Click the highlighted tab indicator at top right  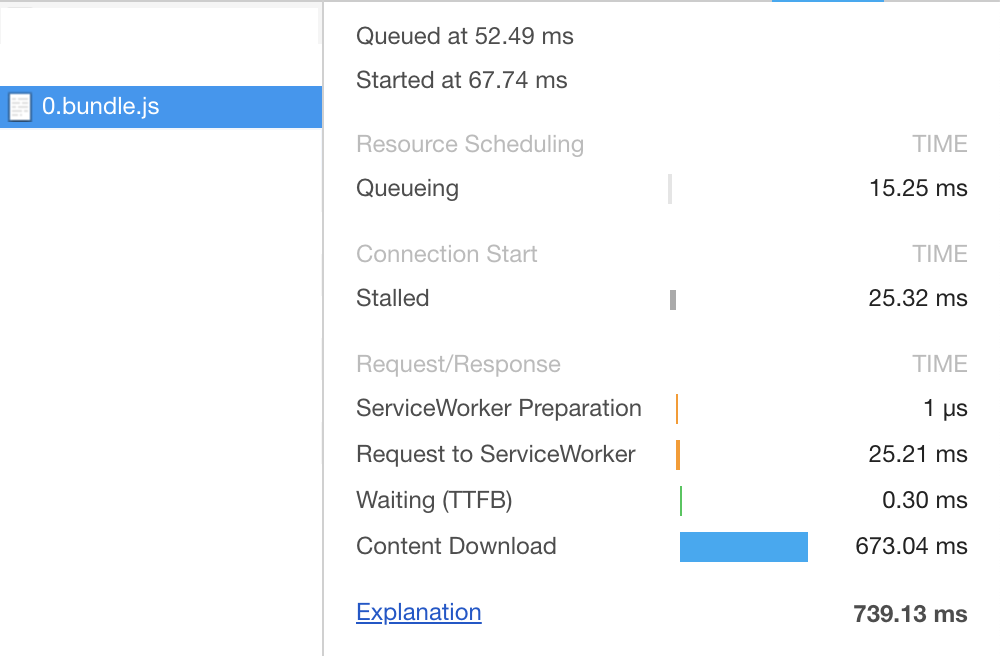[828, 4]
